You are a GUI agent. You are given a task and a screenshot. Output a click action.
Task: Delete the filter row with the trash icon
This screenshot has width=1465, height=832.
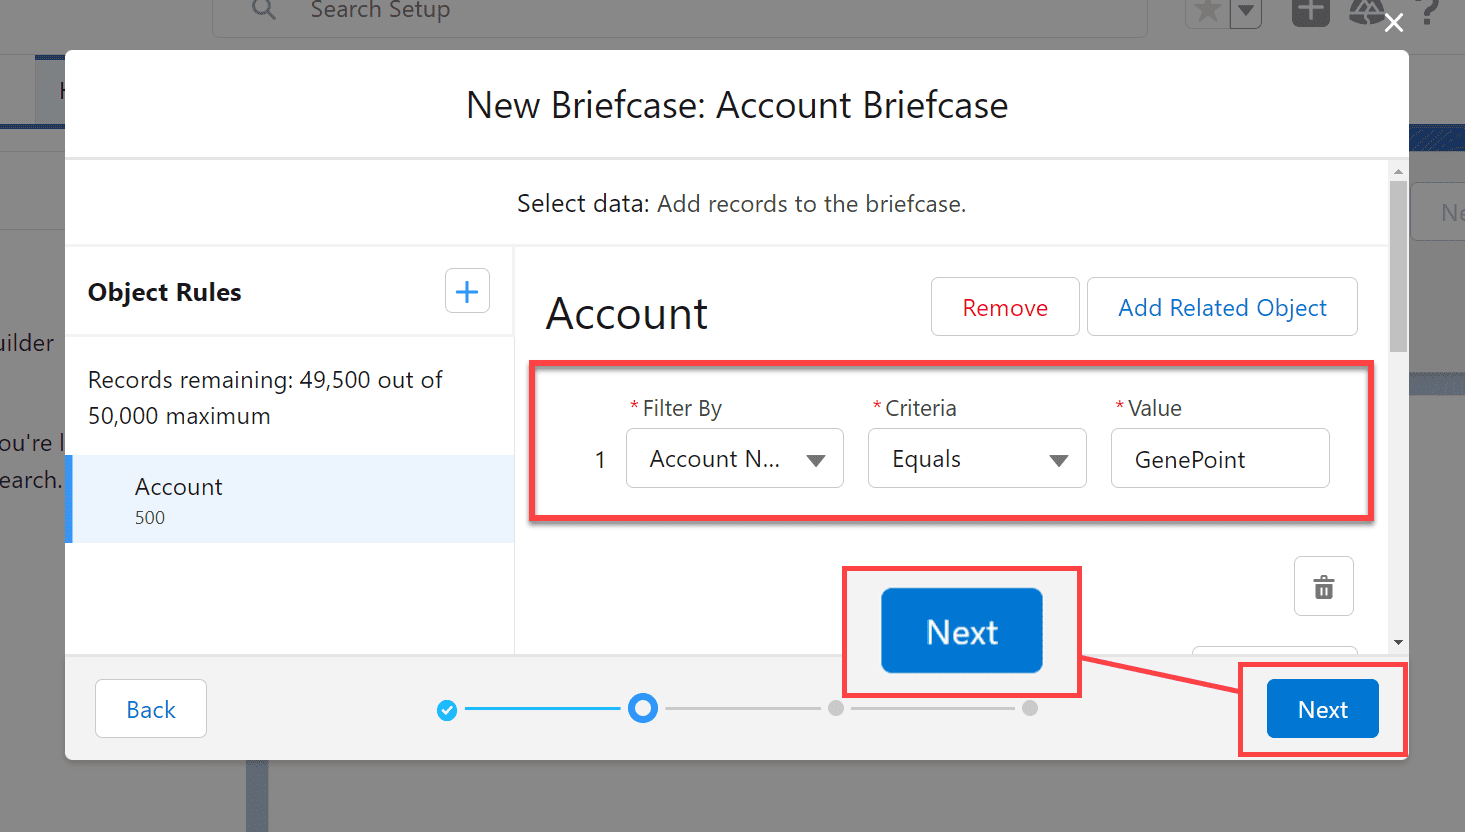click(1323, 586)
